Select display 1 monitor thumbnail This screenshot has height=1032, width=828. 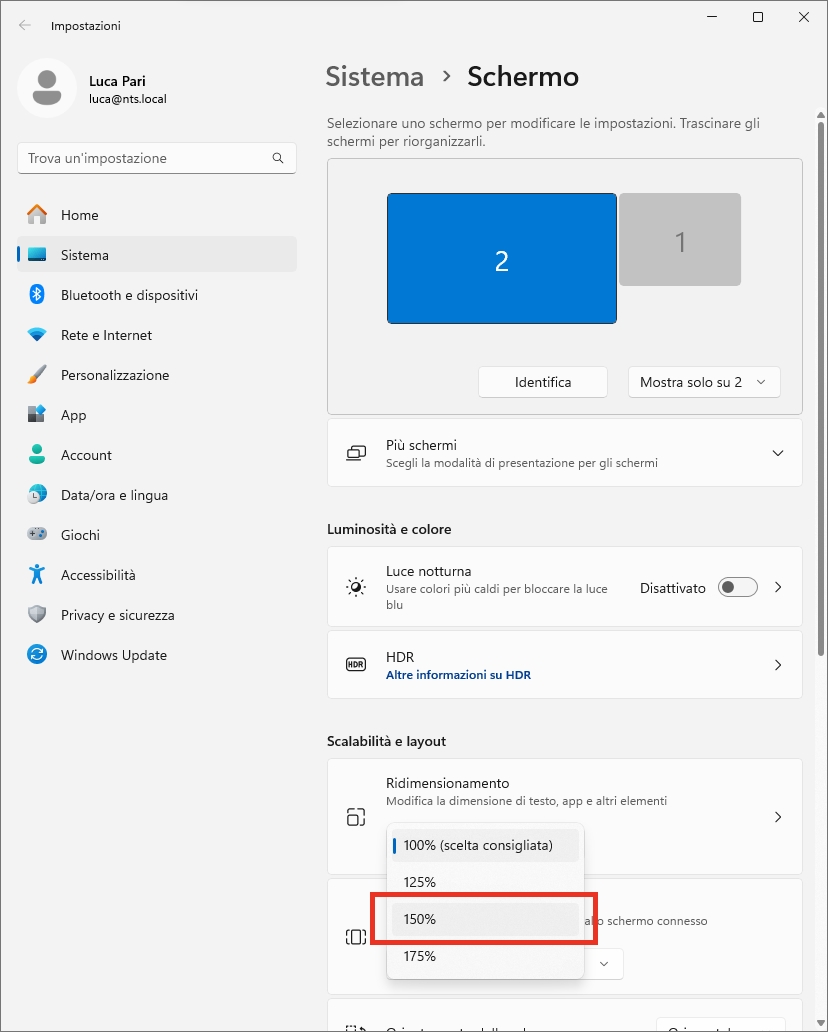680,240
